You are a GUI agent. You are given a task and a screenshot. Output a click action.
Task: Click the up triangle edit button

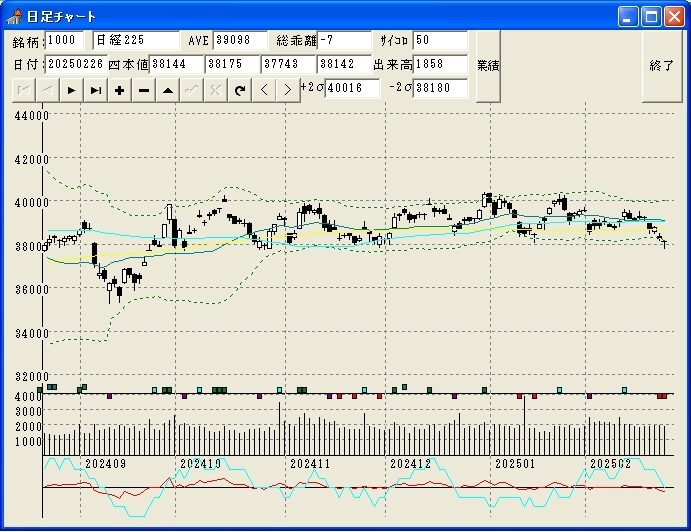coord(168,90)
